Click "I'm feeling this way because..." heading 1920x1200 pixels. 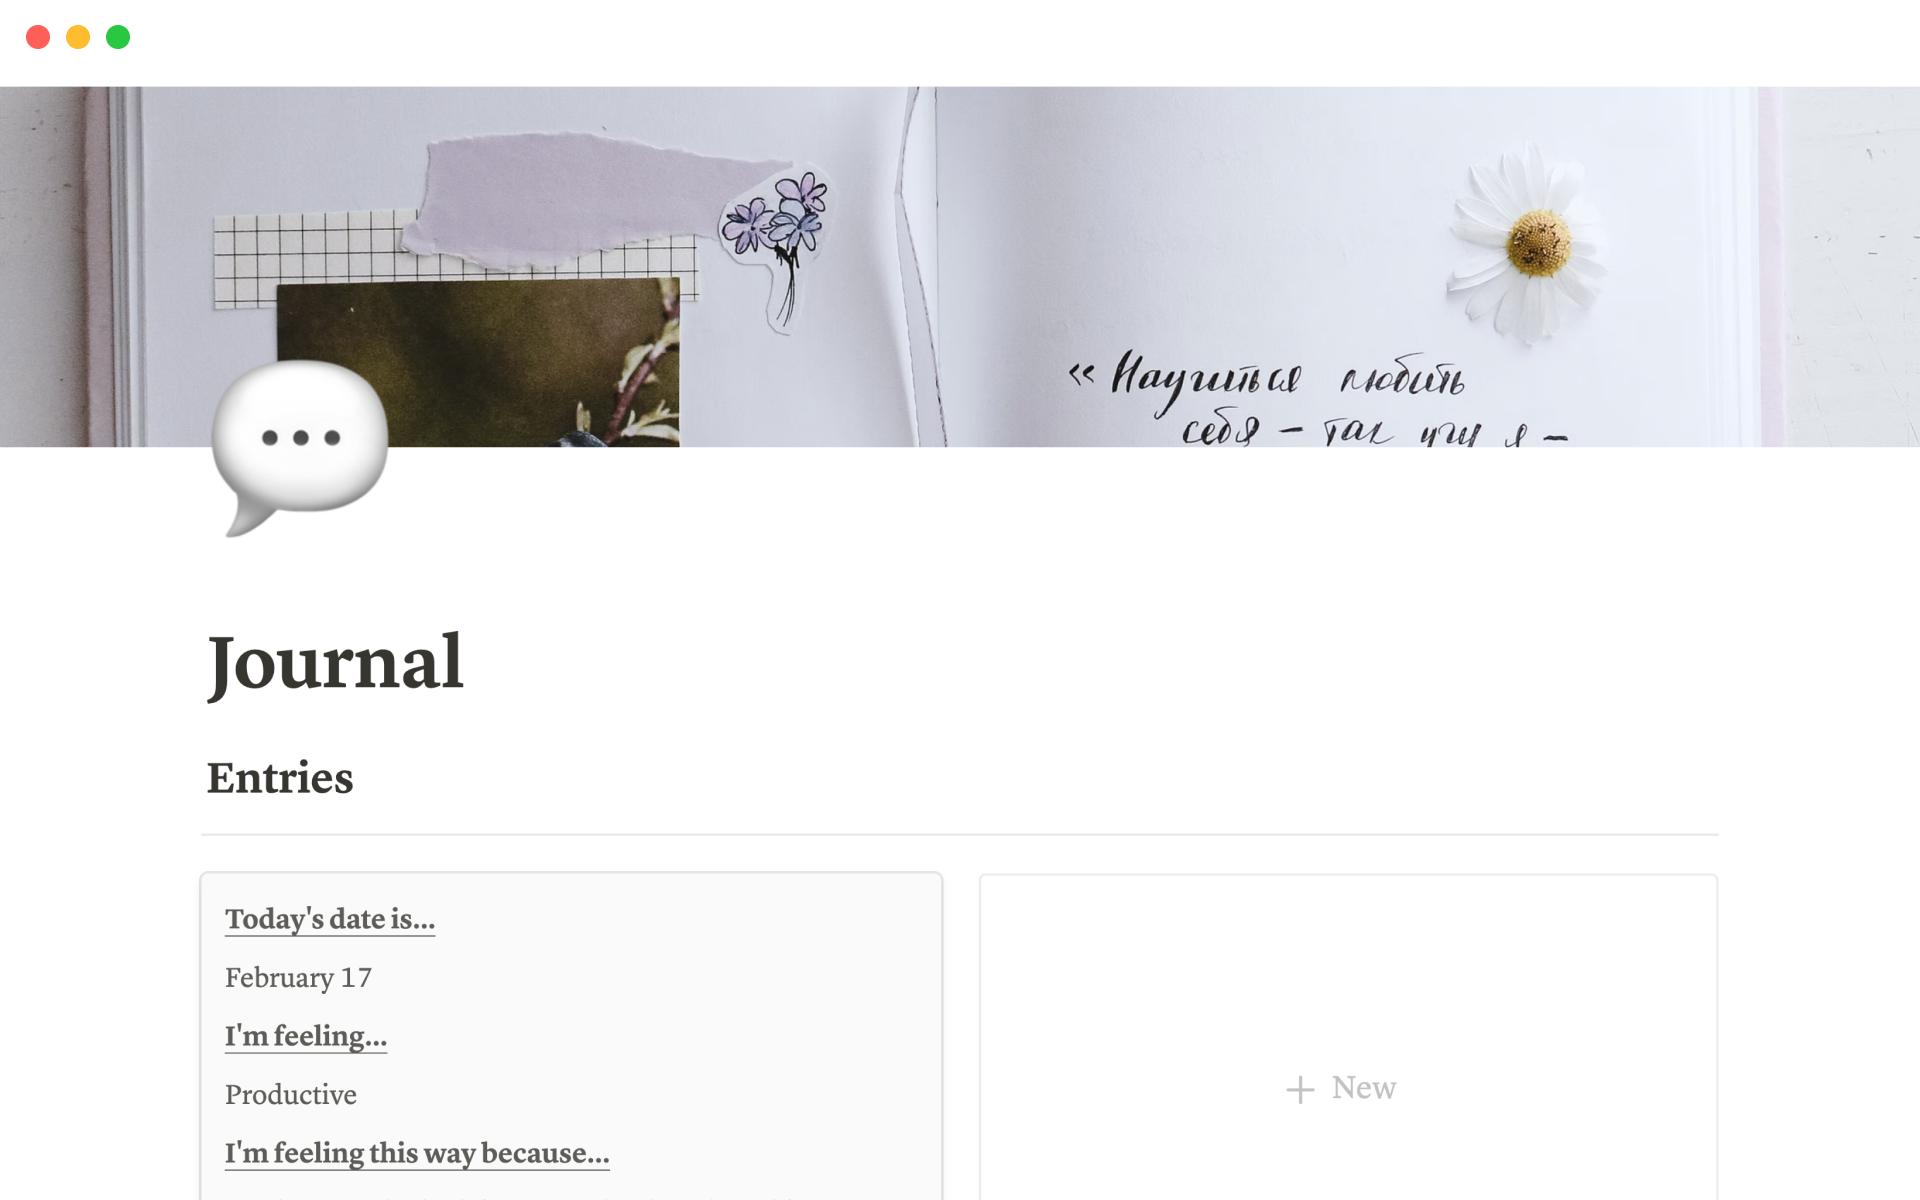[x=417, y=1153]
